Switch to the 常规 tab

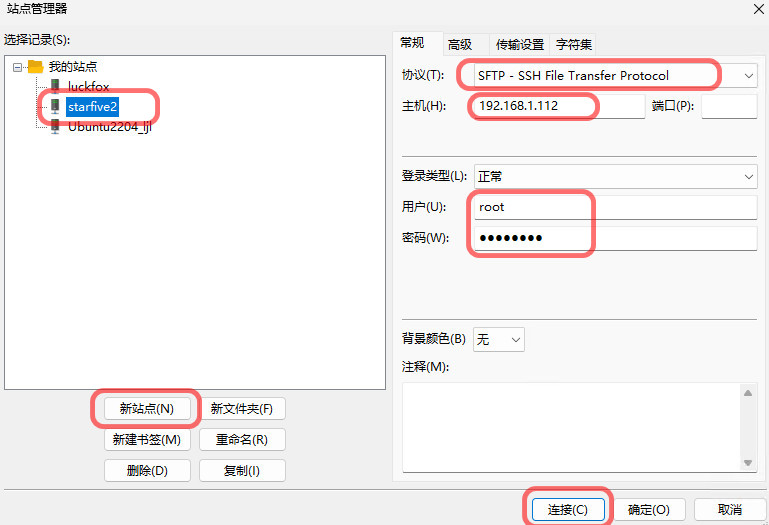(x=417, y=43)
